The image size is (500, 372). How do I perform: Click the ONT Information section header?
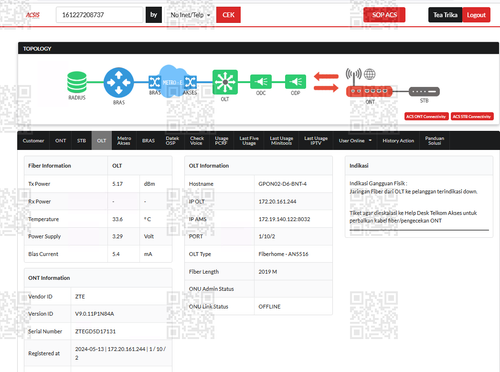pyautogui.click(x=49, y=278)
